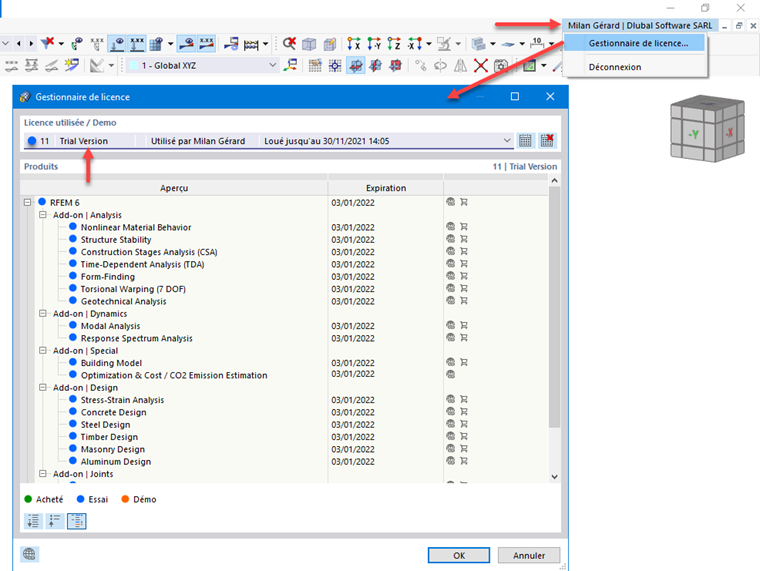760x571 pixels.
Task: Click the grid with eye display icon
Action: [156, 44]
